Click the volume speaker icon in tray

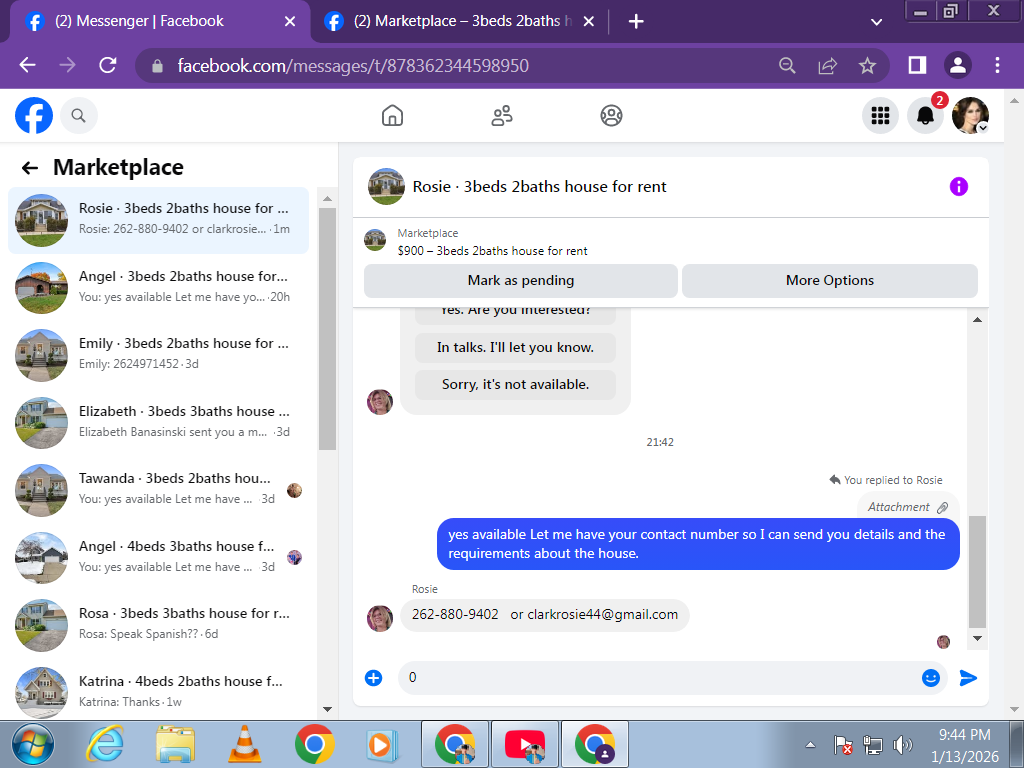click(902, 744)
